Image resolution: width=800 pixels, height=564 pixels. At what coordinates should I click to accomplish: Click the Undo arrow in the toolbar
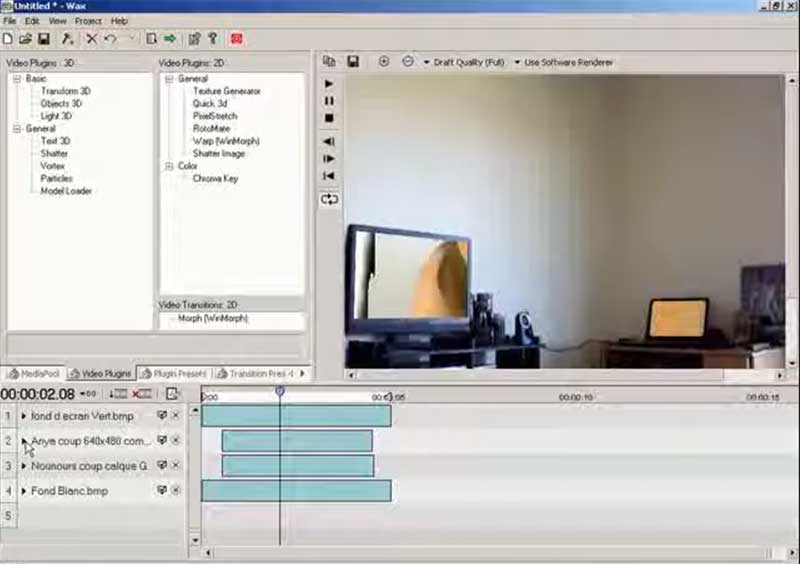(x=110, y=39)
